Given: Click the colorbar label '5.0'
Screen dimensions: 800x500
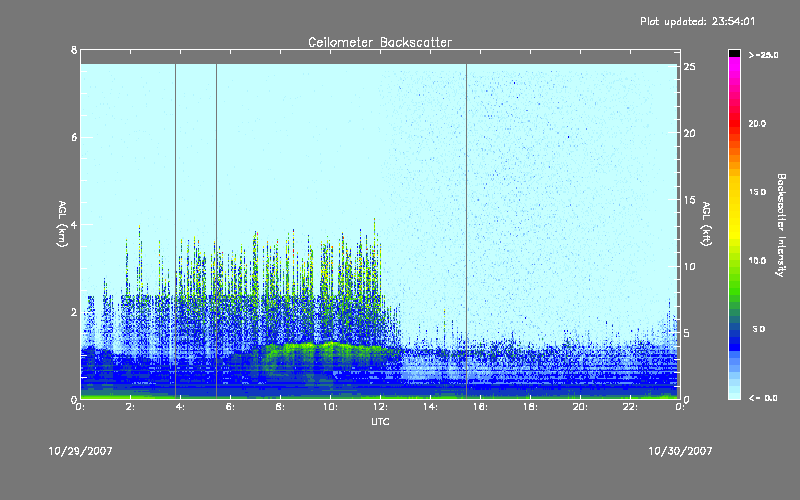Looking at the screenshot, I should (x=759, y=329).
